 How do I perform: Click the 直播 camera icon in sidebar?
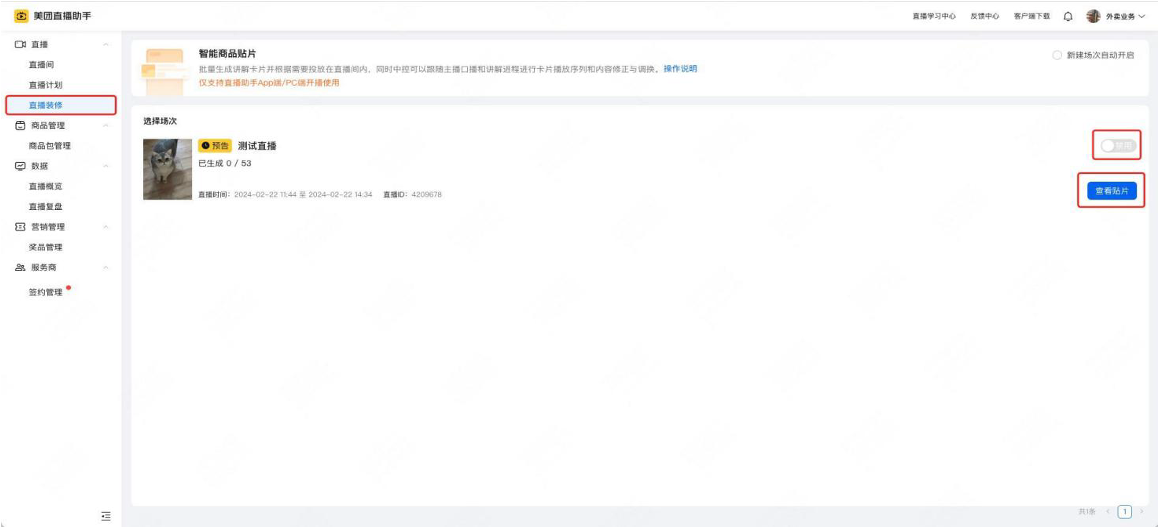click(20, 44)
